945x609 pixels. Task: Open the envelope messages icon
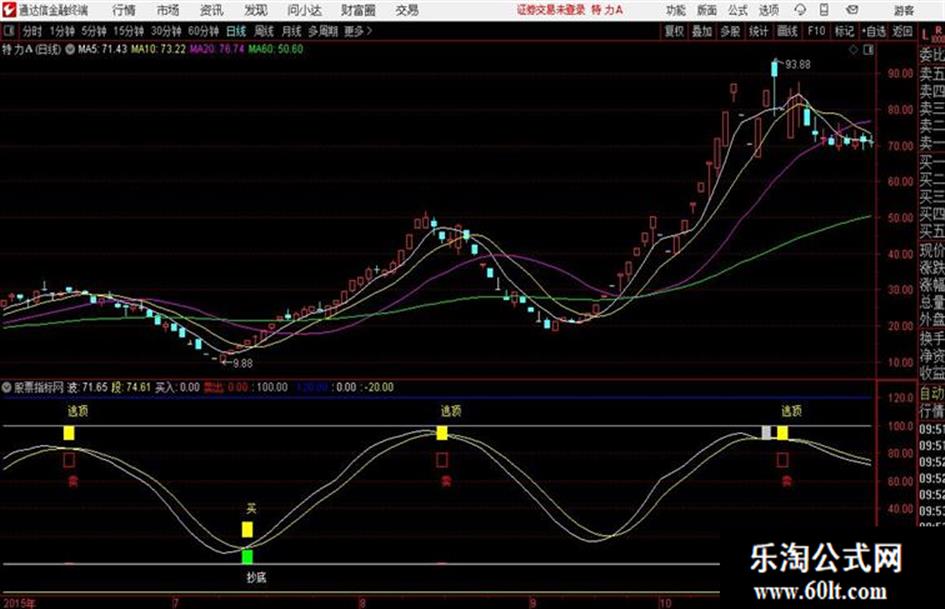tap(852, 10)
